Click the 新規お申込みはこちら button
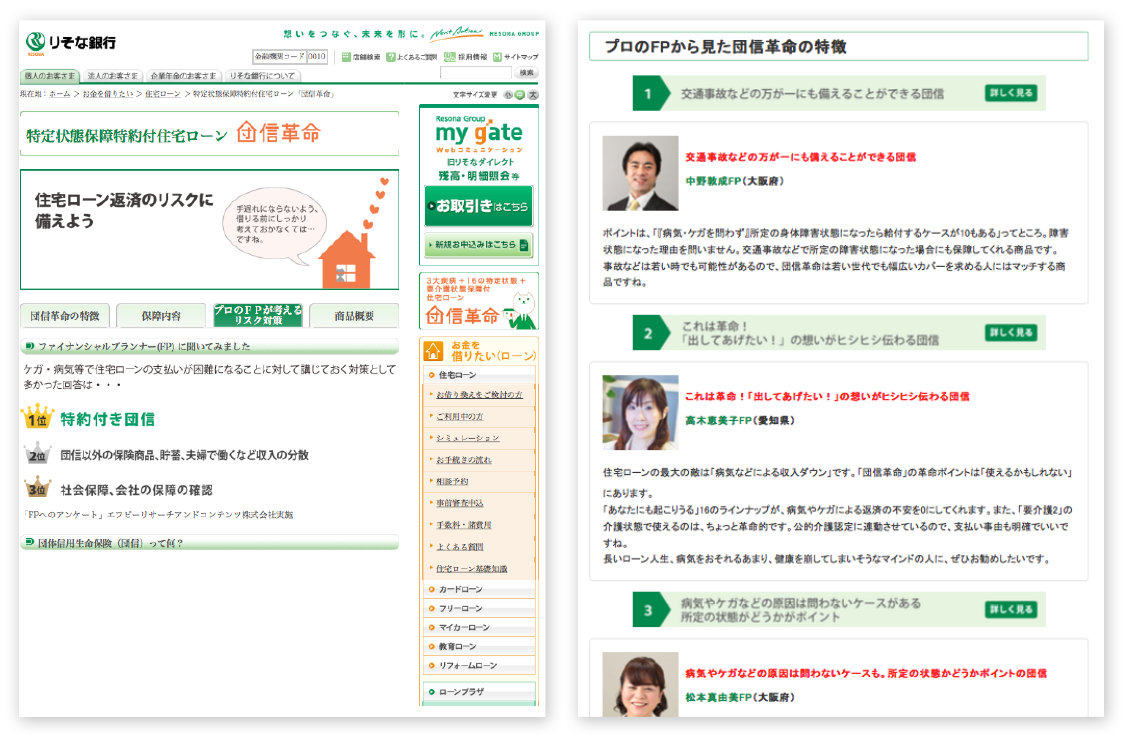Screen dimensions: 1126x737 tap(478, 245)
